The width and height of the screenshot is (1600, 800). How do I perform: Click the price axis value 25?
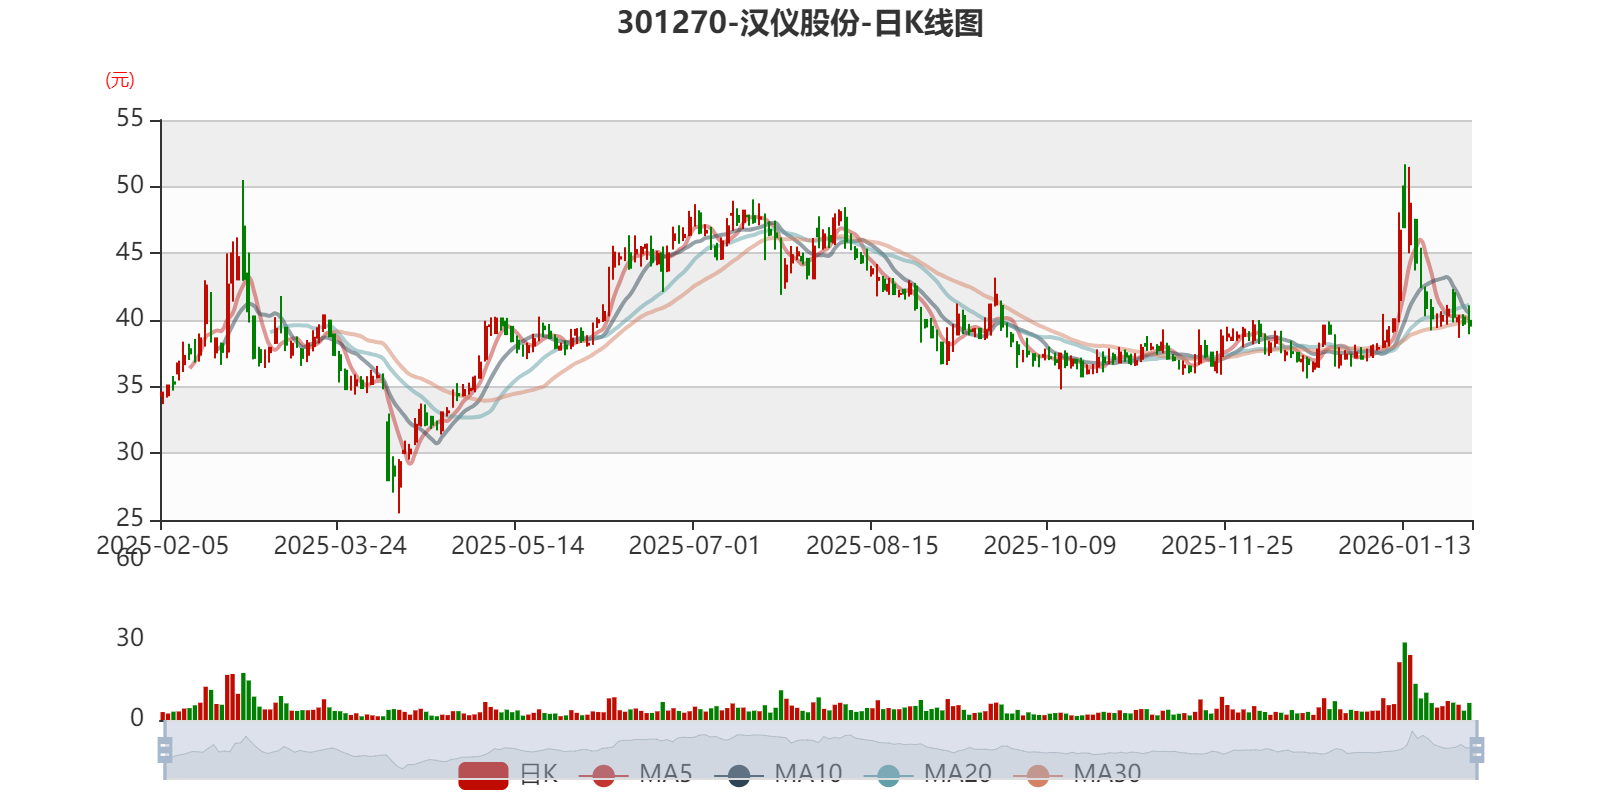pyautogui.click(x=130, y=518)
